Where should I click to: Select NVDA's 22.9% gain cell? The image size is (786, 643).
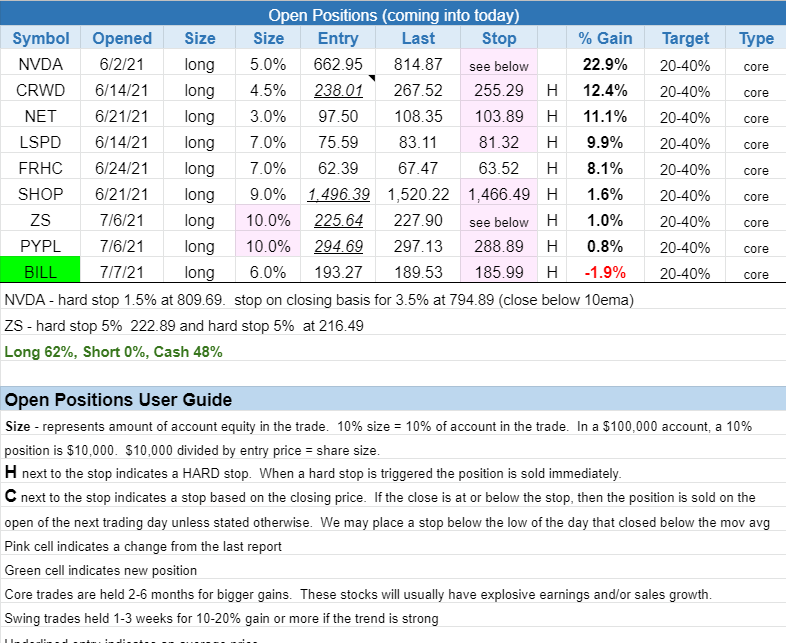[x=605, y=64]
